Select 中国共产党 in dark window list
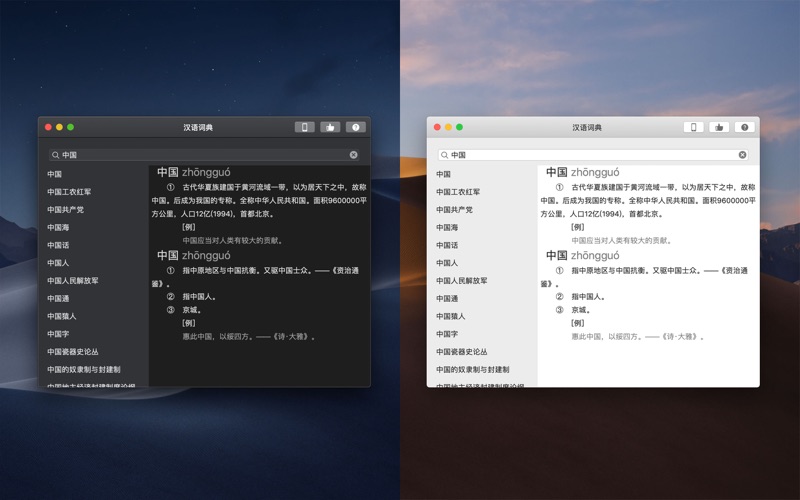The width and height of the screenshot is (800, 500). point(65,210)
